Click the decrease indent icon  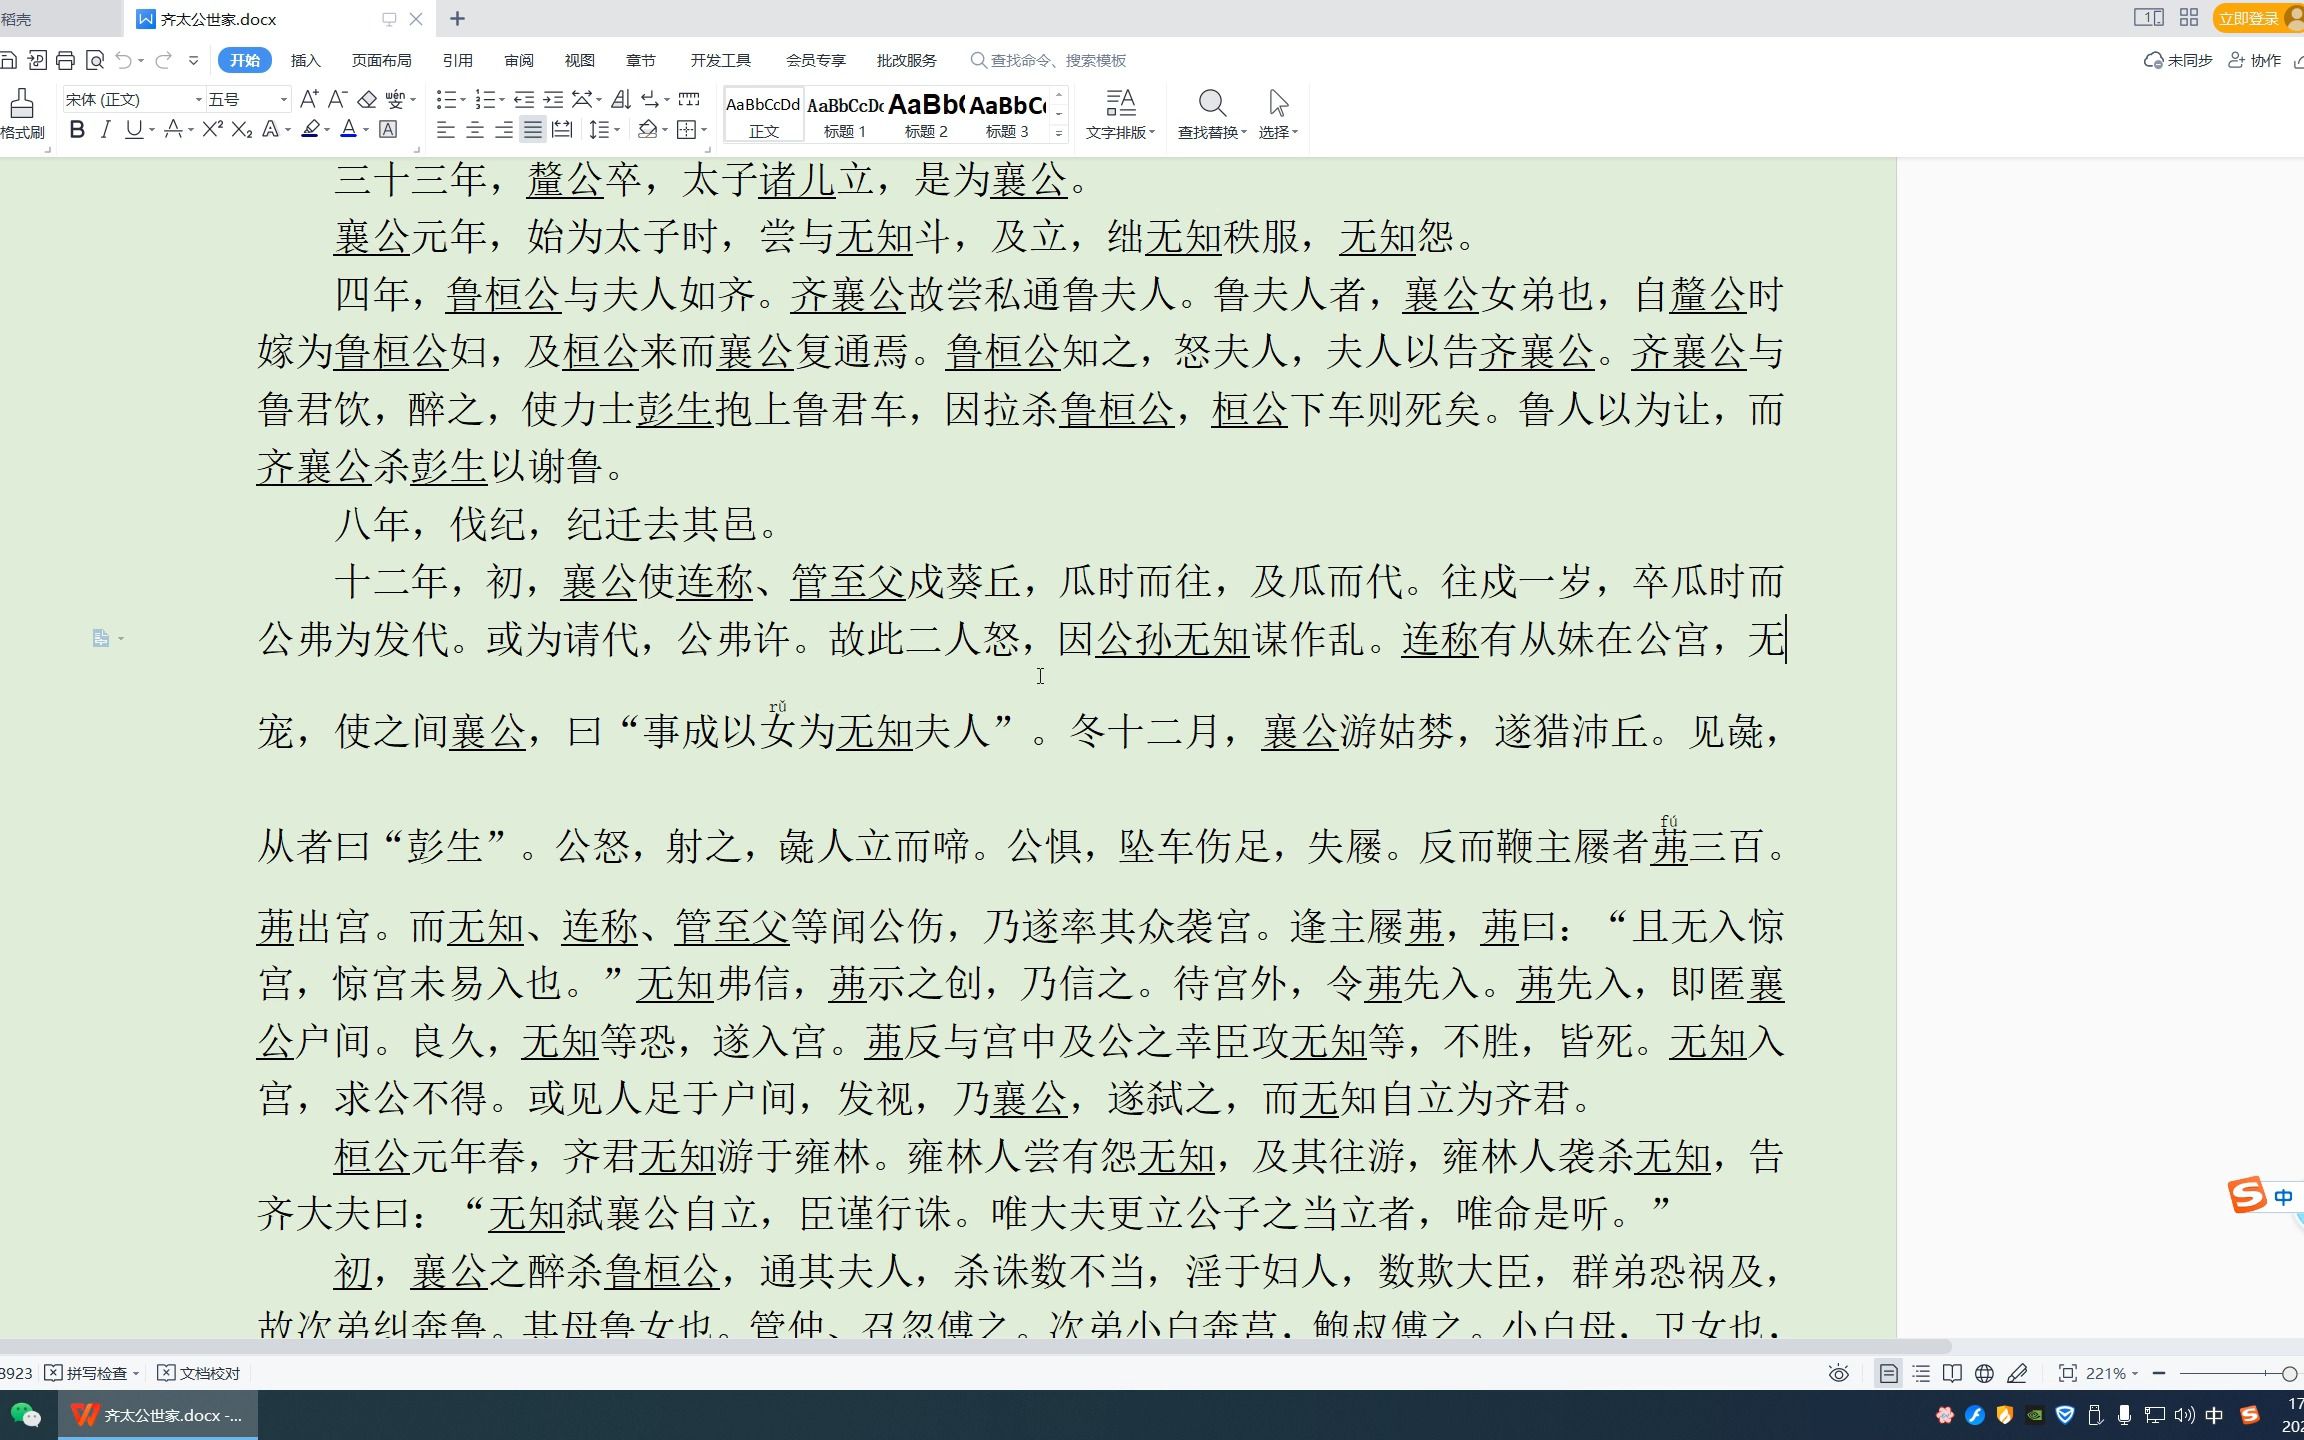coord(524,99)
